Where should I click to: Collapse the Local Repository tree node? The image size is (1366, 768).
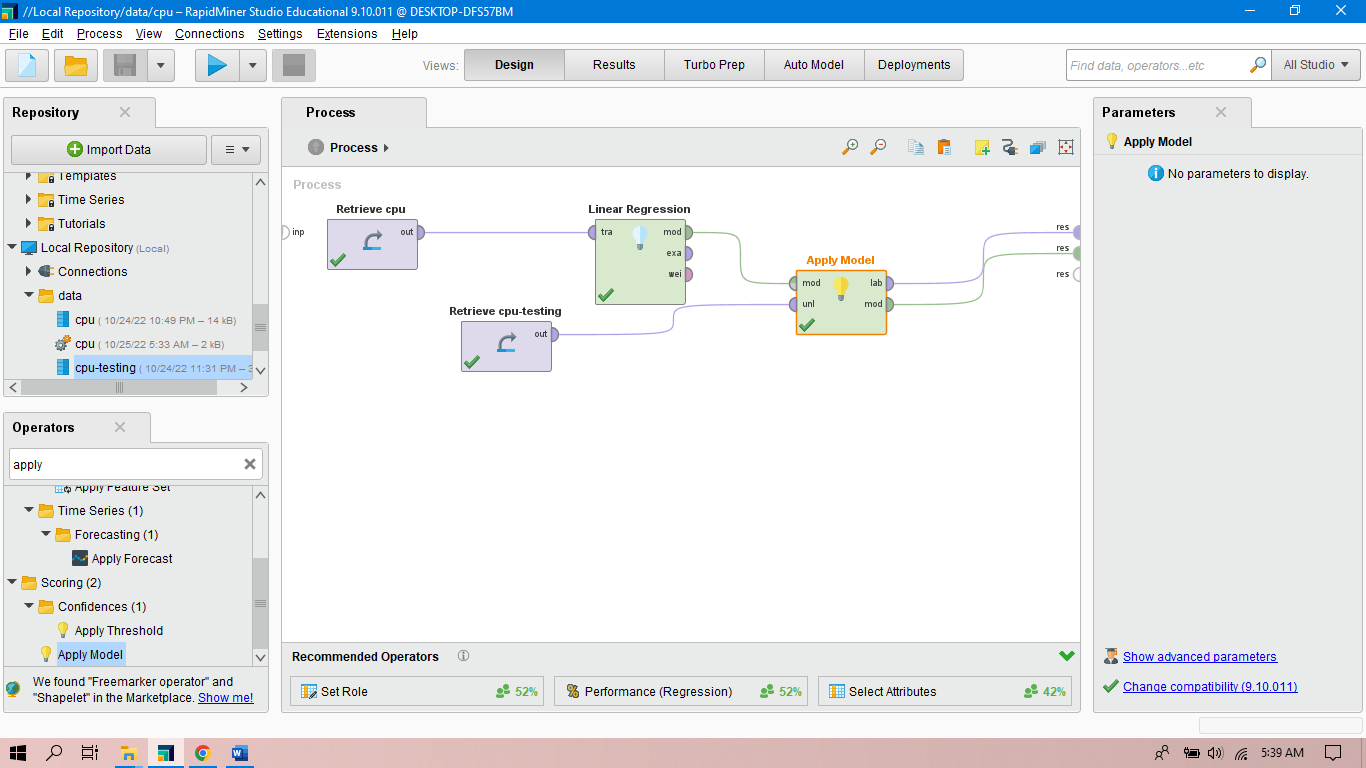11,247
